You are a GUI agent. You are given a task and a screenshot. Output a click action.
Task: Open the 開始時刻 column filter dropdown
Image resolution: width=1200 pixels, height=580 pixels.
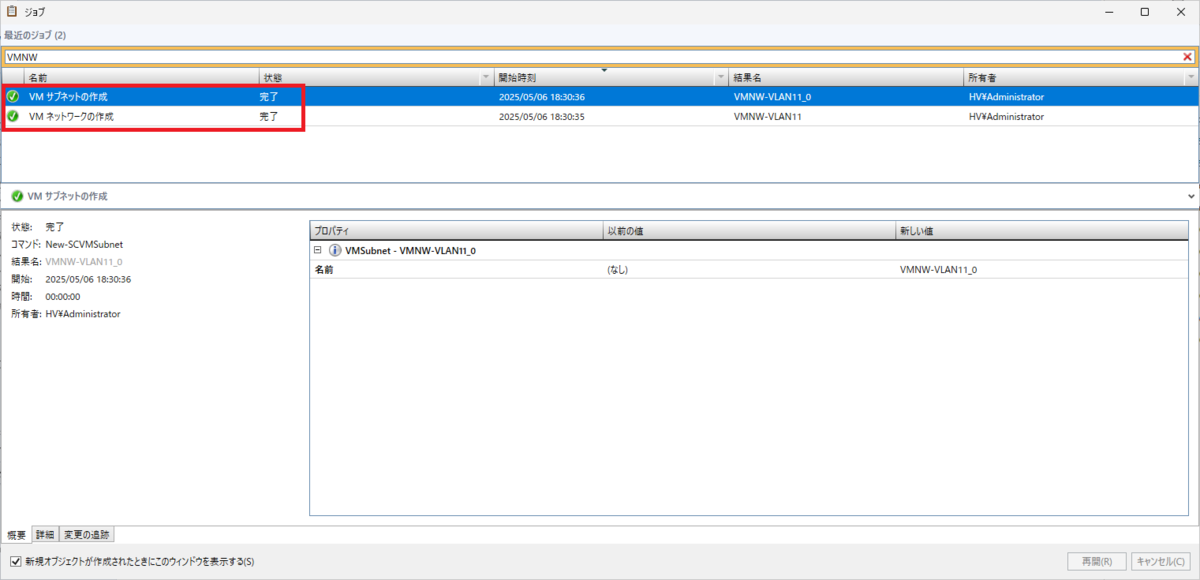tap(720, 77)
